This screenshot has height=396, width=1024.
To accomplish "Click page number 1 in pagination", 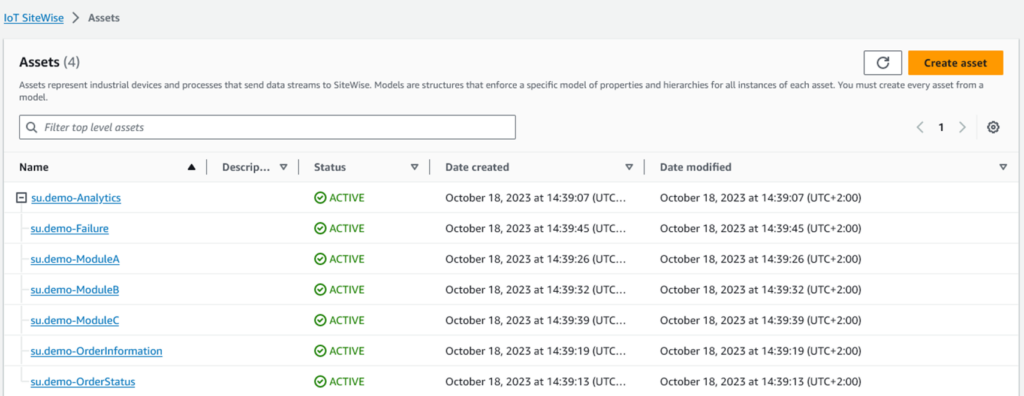I will pos(941,127).
